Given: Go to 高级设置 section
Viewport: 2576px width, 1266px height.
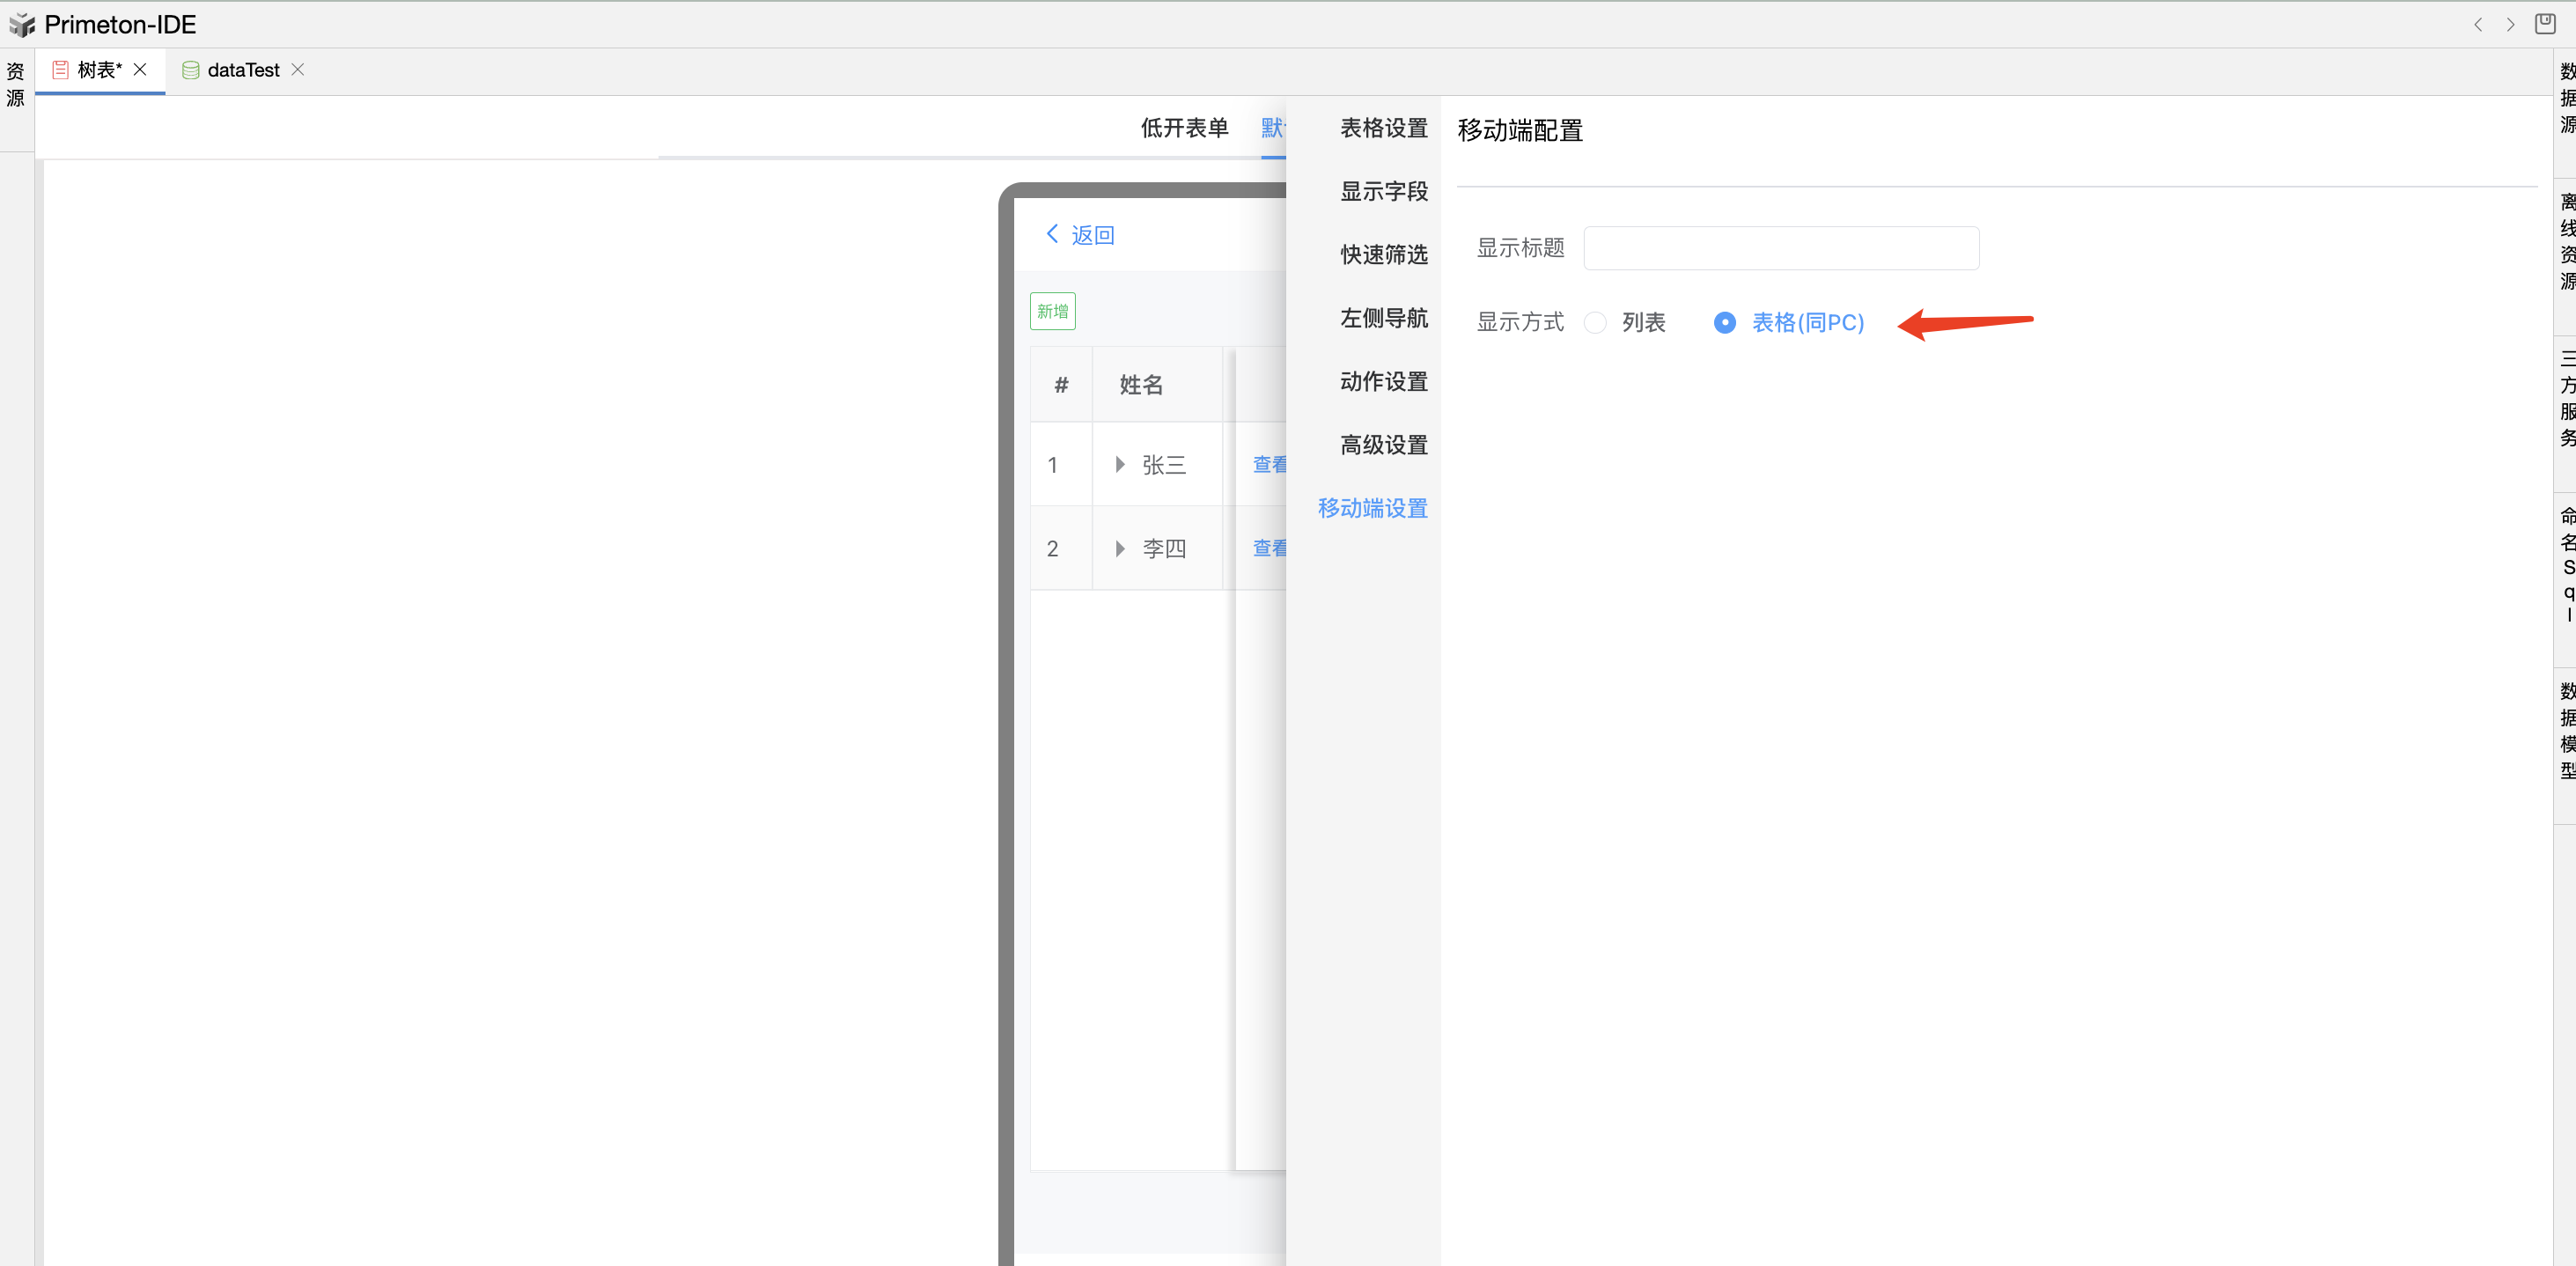Looking at the screenshot, I should click(x=1384, y=445).
